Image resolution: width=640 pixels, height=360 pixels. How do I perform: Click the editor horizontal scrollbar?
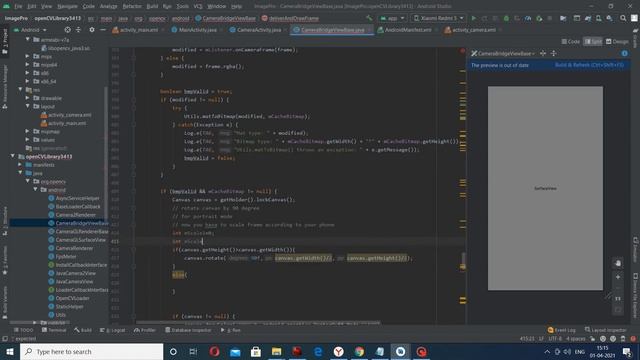point(258,322)
